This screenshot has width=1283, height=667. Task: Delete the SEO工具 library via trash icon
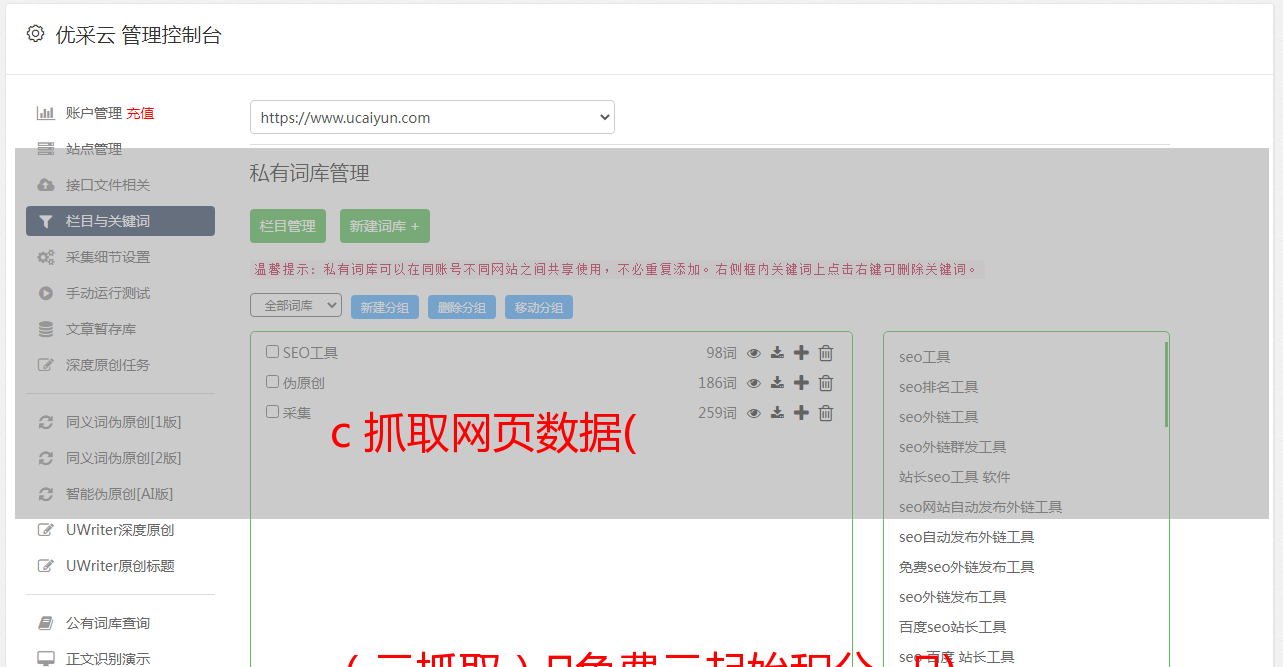(x=826, y=353)
